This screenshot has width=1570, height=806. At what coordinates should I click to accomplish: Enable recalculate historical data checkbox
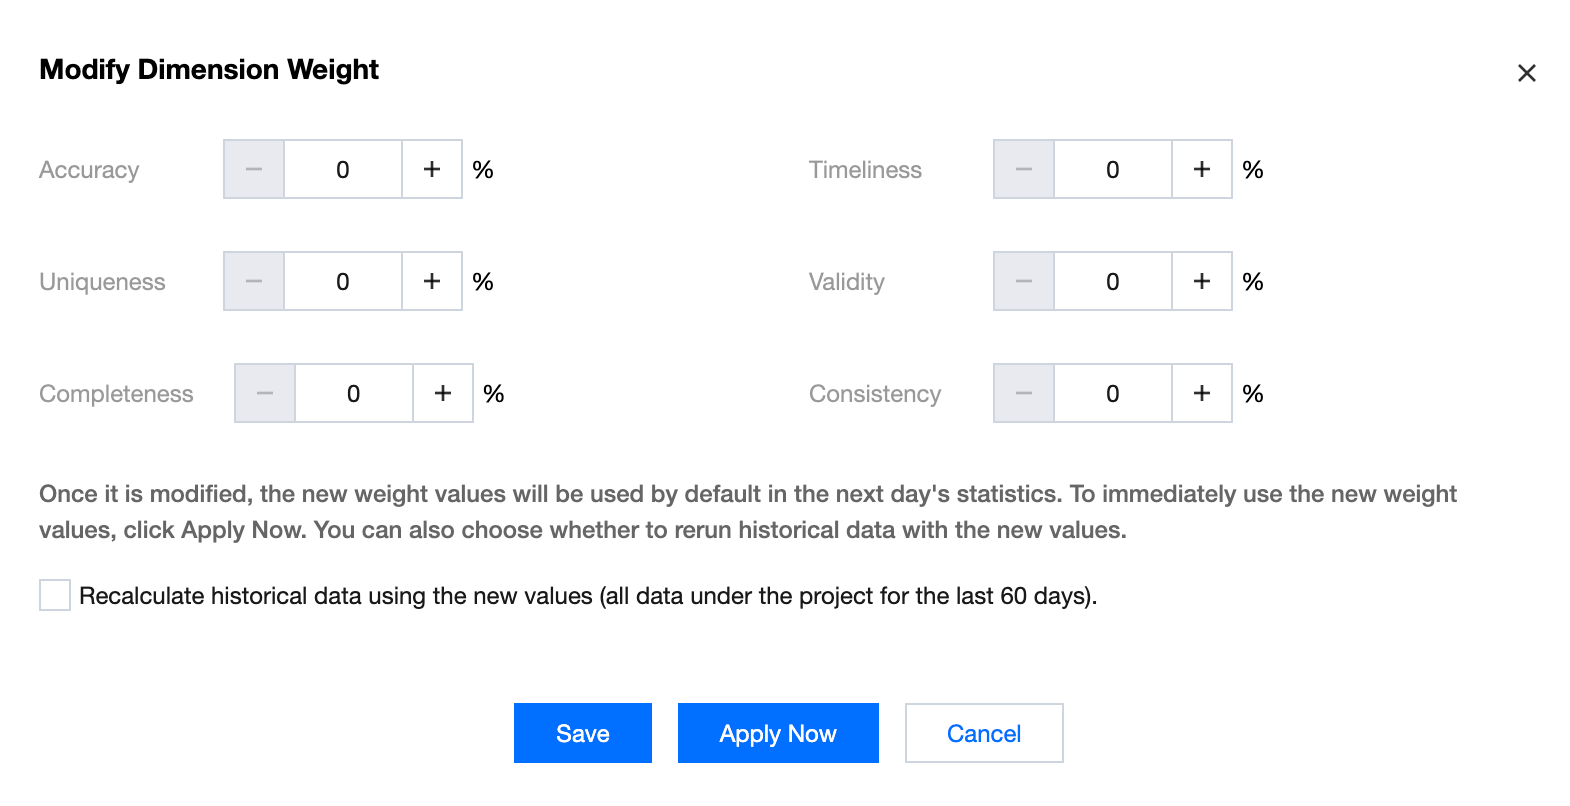(55, 595)
